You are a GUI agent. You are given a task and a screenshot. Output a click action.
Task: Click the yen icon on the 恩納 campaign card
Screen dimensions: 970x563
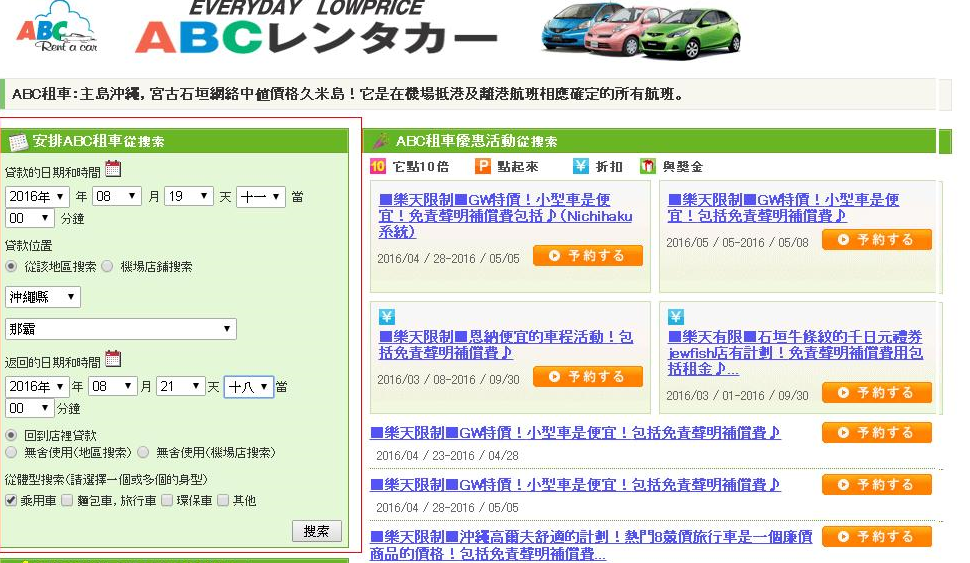pyautogui.click(x=387, y=317)
